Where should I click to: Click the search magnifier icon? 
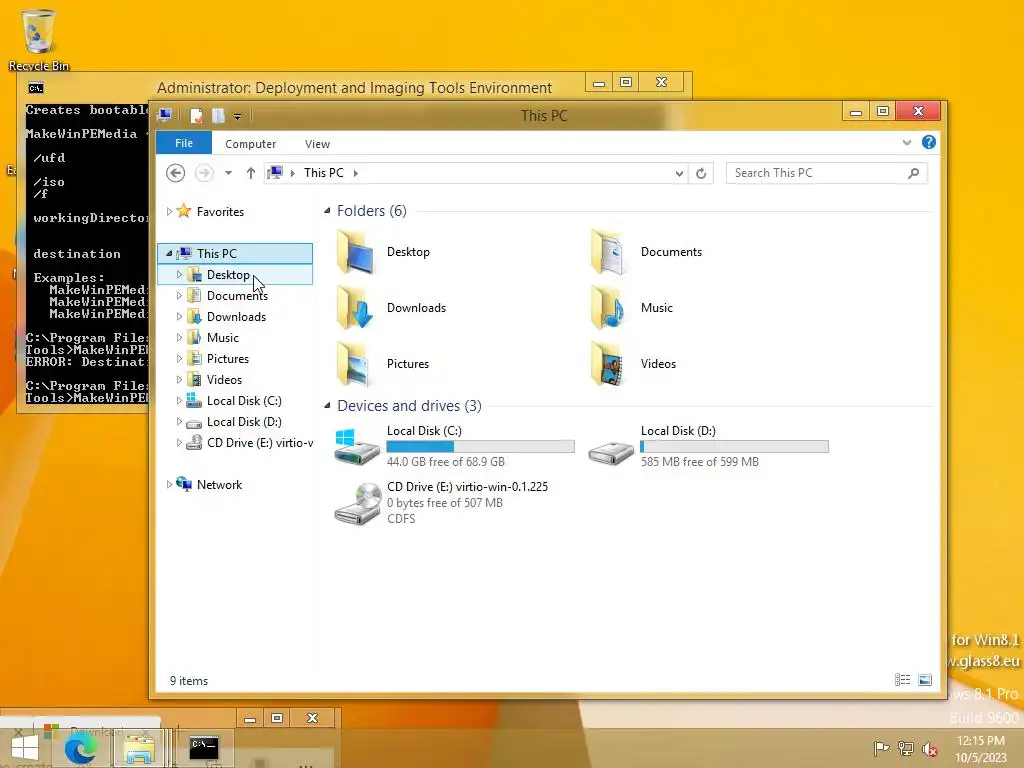(x=913, y=173)
